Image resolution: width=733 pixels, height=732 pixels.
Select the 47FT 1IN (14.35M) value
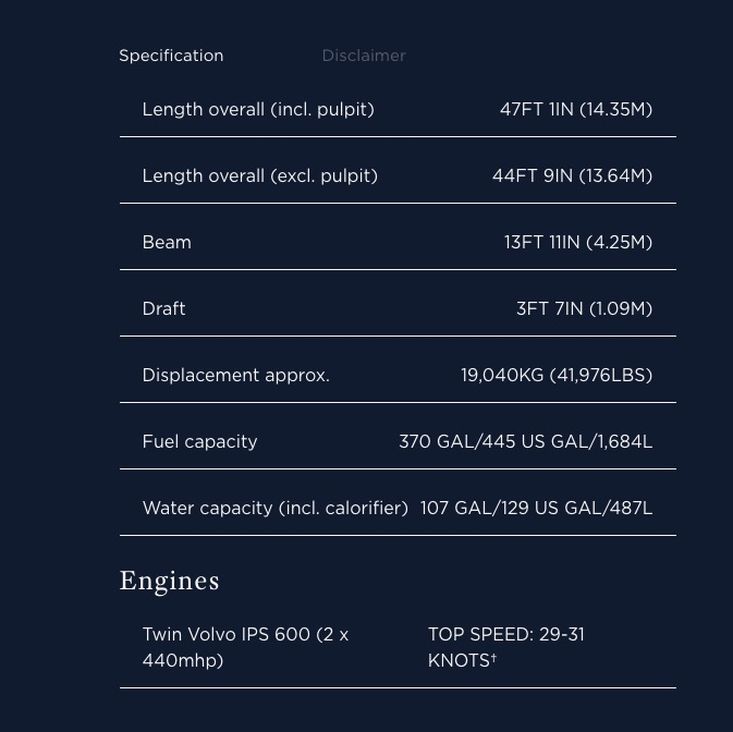pyautogui.click(x=576, y=110)
